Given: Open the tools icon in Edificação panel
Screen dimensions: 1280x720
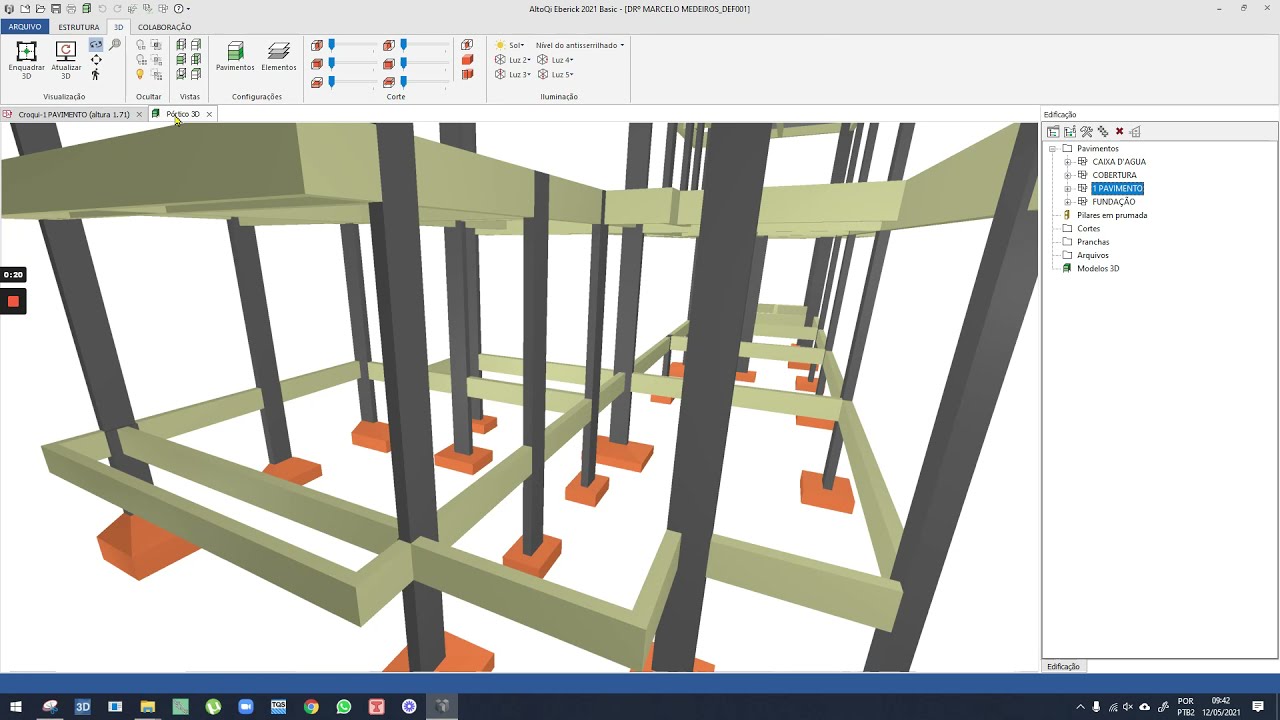Looking at the screenshot, I should 1086,132.
